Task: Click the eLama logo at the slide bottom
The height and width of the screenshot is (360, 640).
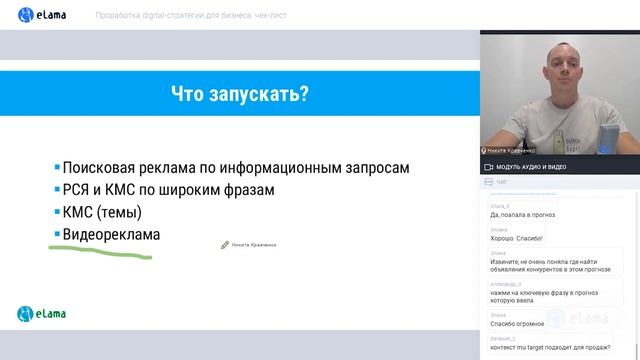Action: click(x=42, y=314)
